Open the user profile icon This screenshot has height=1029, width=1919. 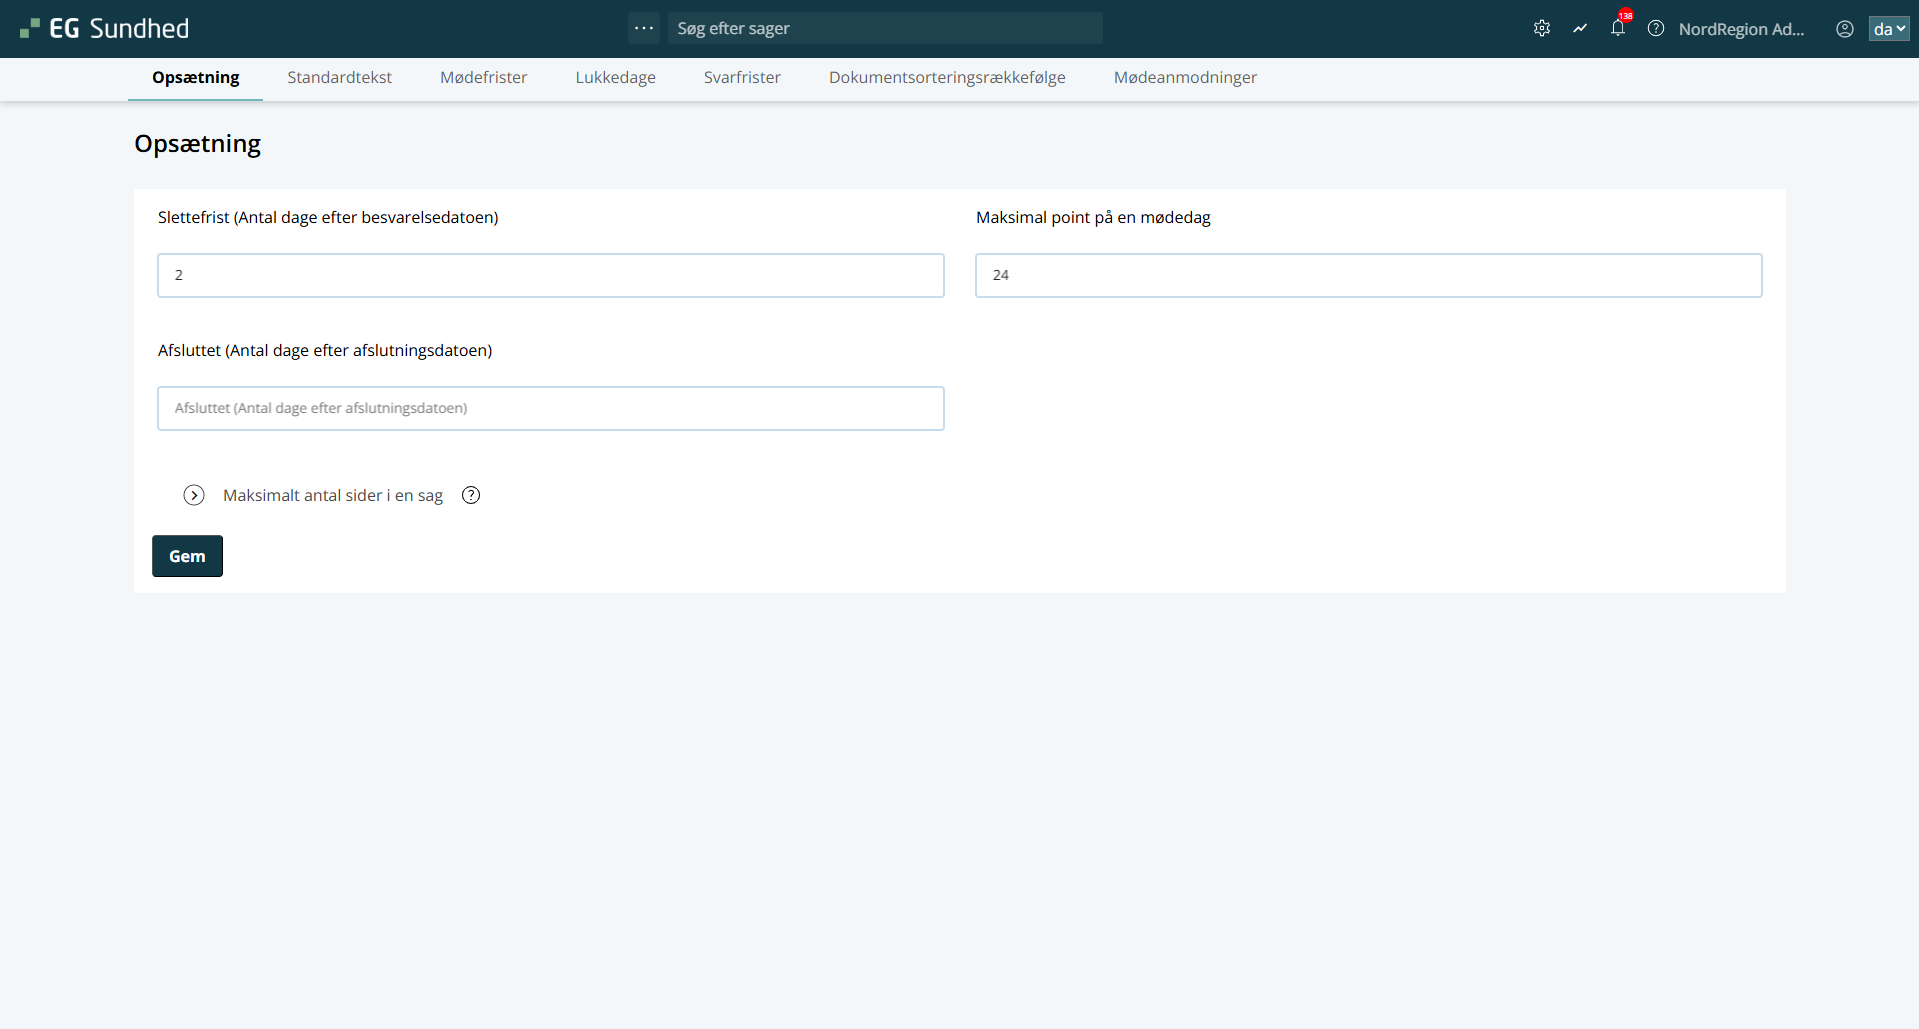point(1845,29)
